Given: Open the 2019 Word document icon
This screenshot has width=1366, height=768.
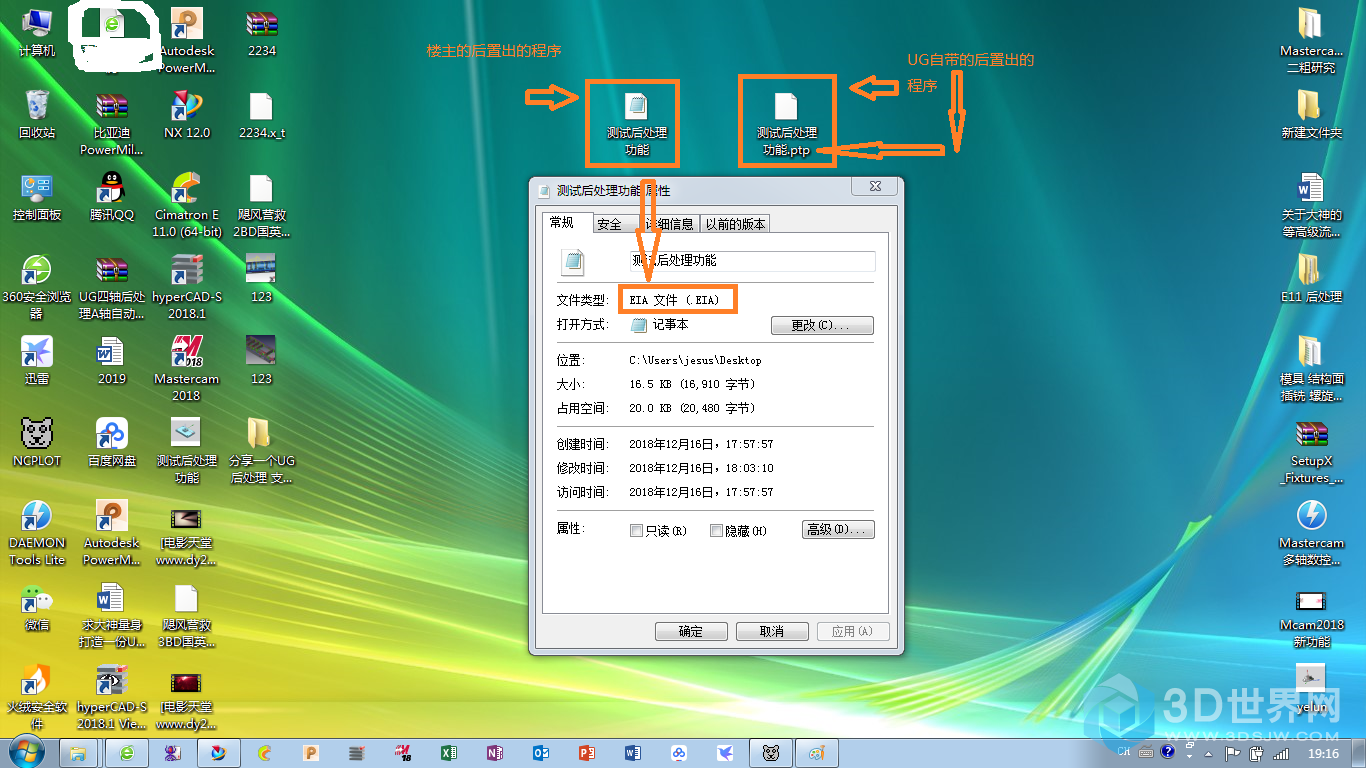Looking at the screenshot, I should [x=112, y=361].
